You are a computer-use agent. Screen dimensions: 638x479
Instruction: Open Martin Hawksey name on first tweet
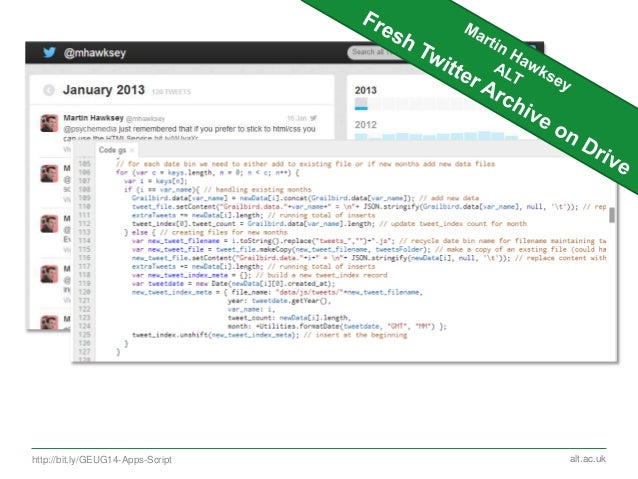(x=93, y=118)
